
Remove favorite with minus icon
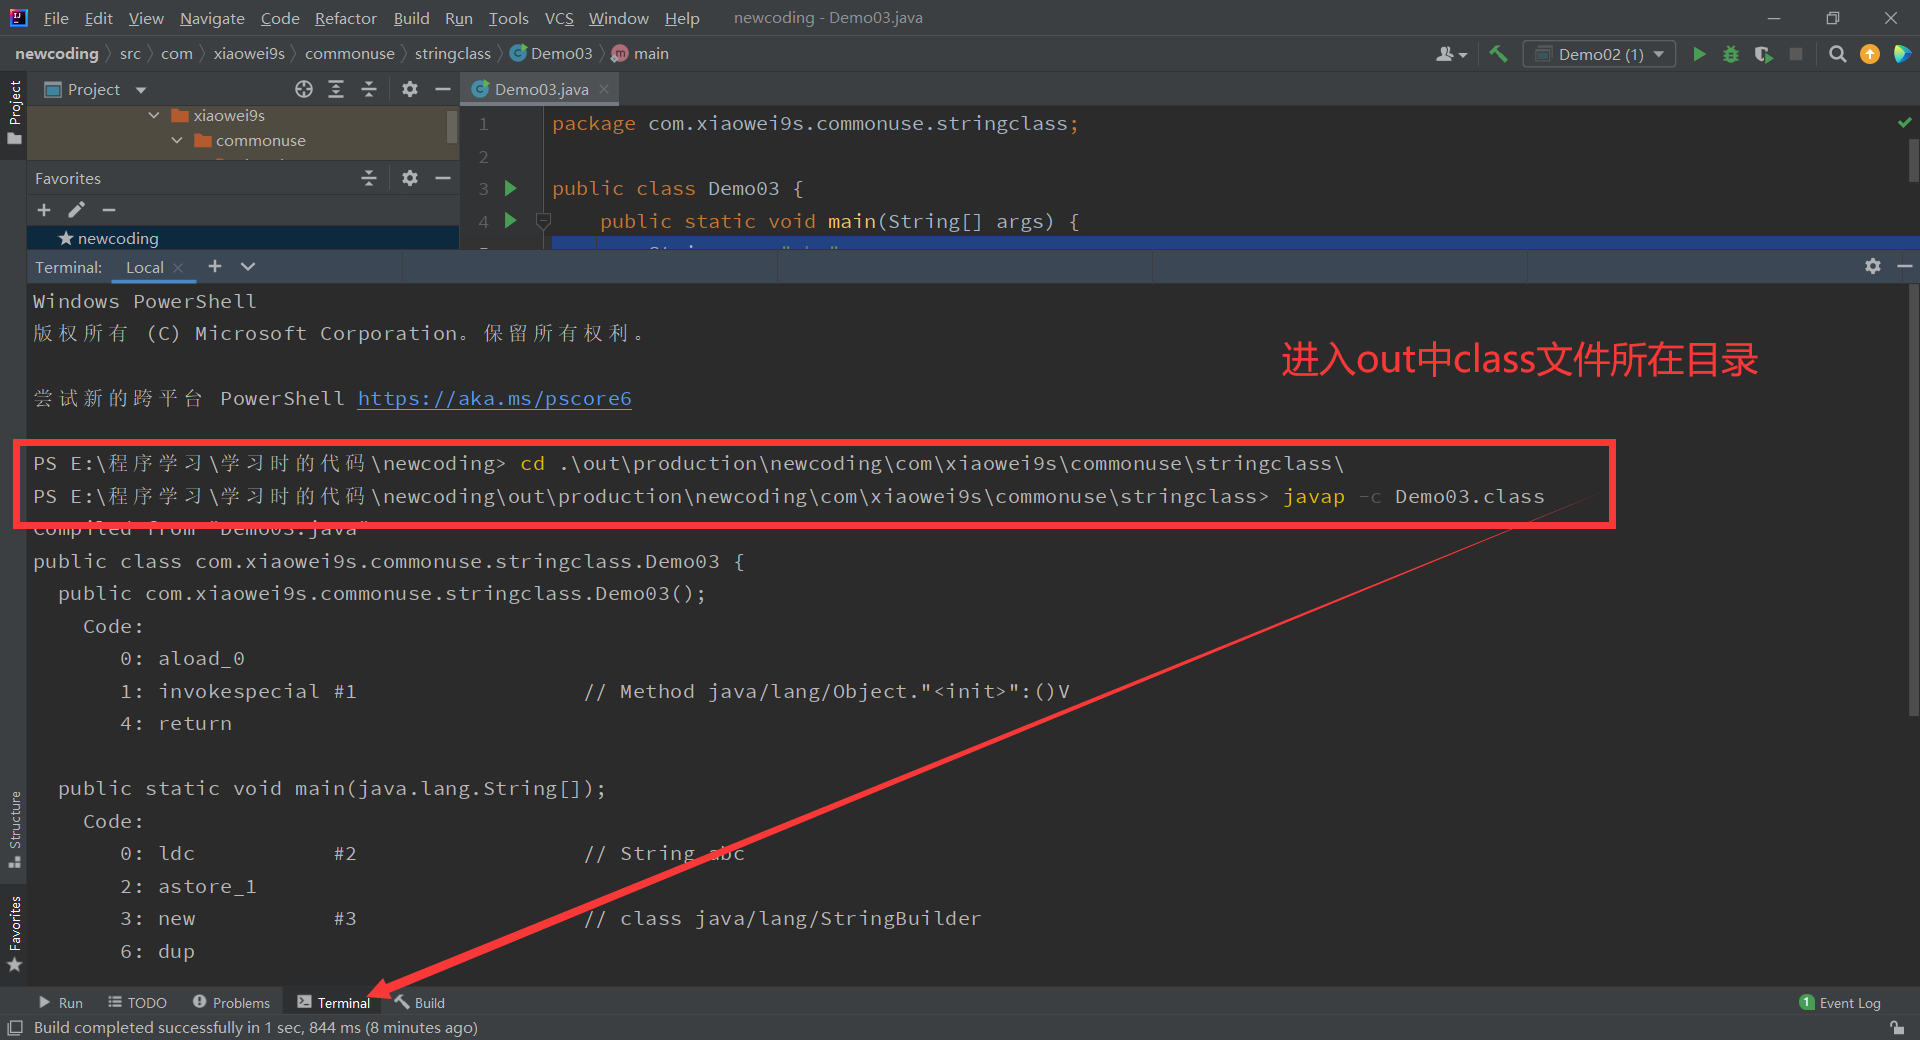tap(109, 210)
